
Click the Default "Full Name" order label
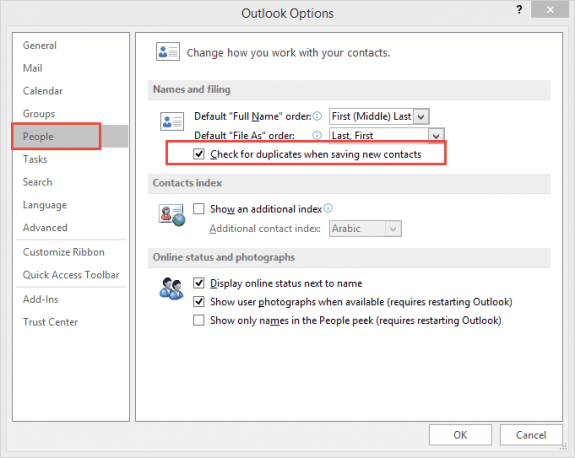[x=253, y=117]
